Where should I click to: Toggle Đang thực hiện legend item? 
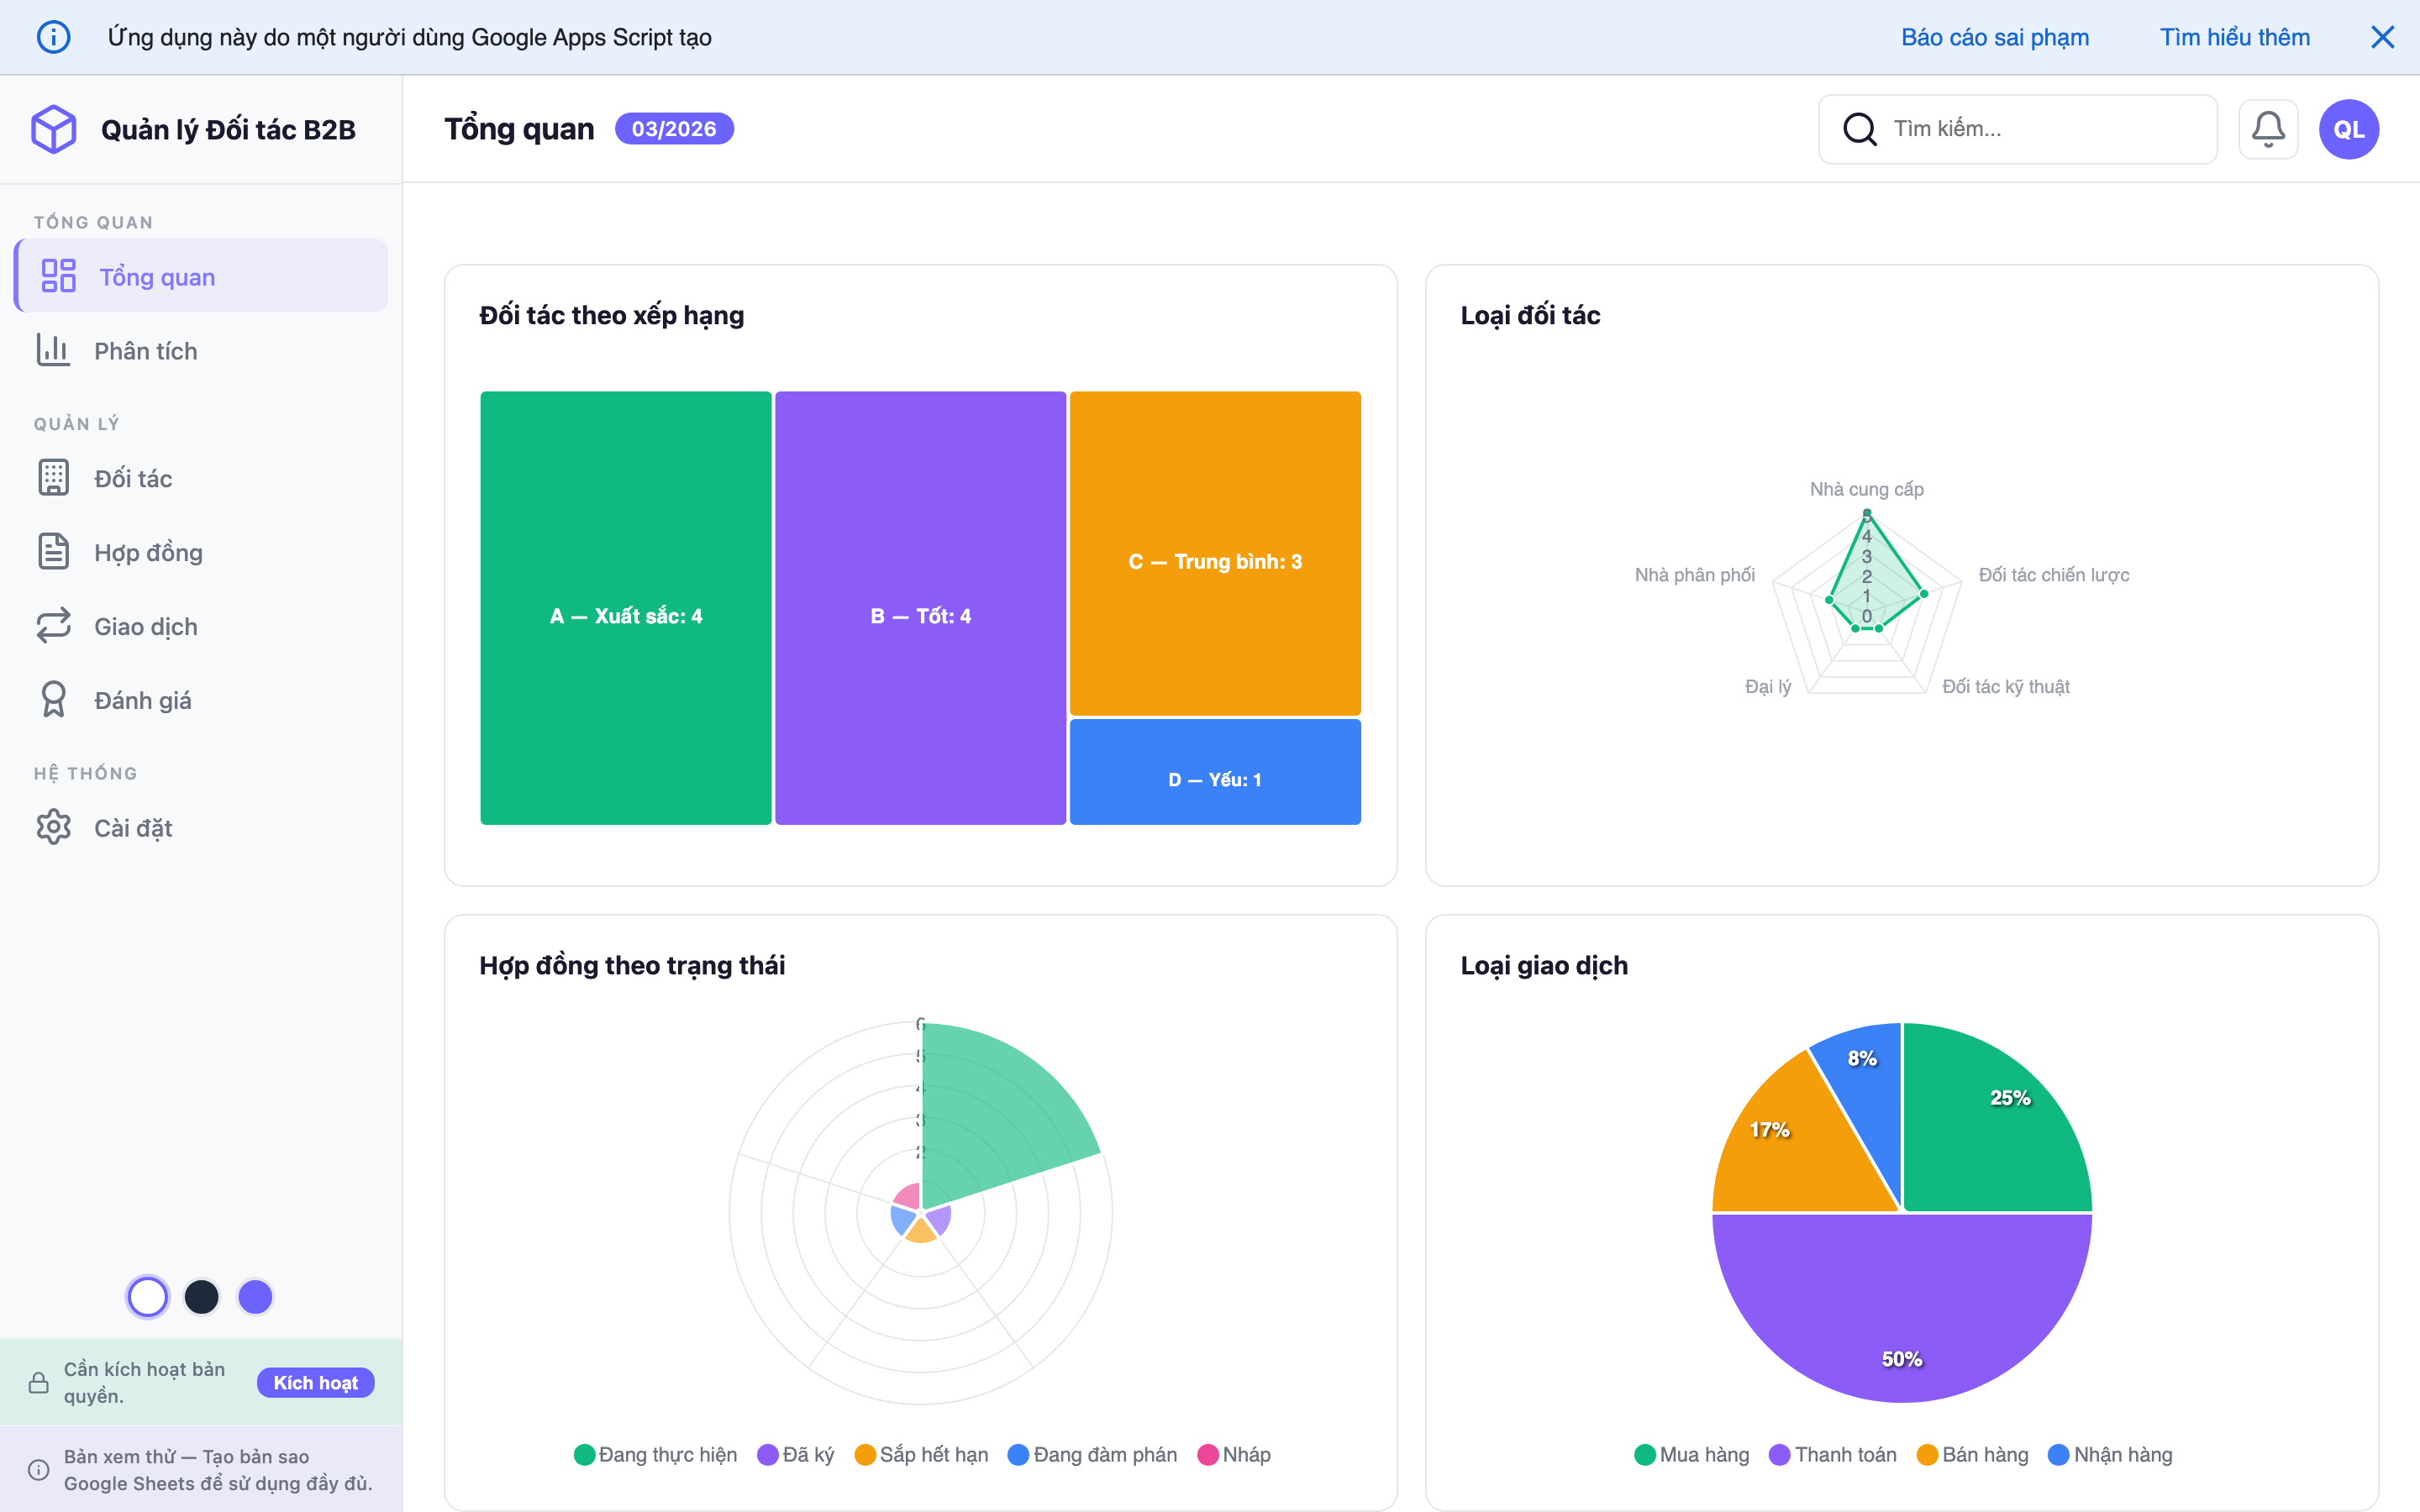656,1454
